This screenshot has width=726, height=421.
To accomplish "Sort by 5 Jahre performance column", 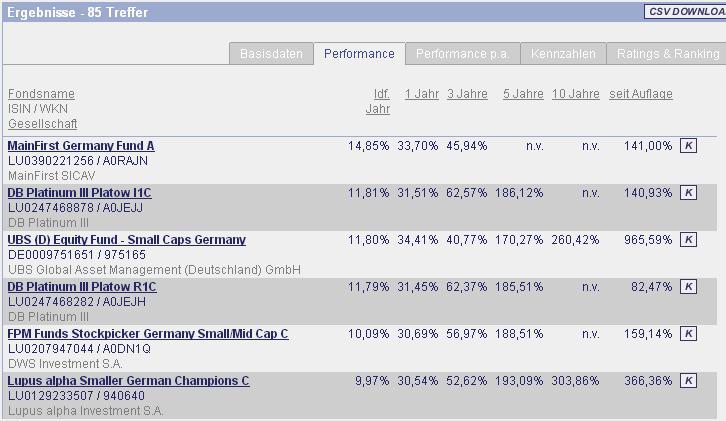I will (x=523, y=94).
